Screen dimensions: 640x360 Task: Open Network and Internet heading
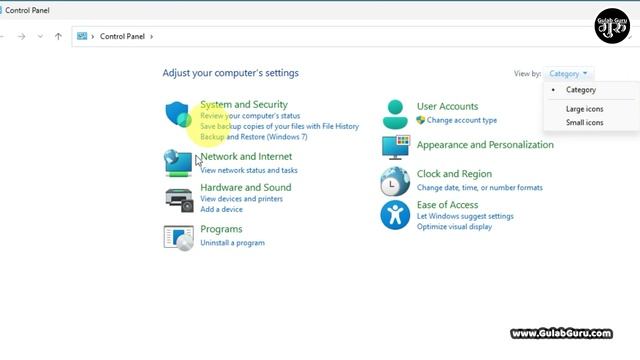(246, 156)
